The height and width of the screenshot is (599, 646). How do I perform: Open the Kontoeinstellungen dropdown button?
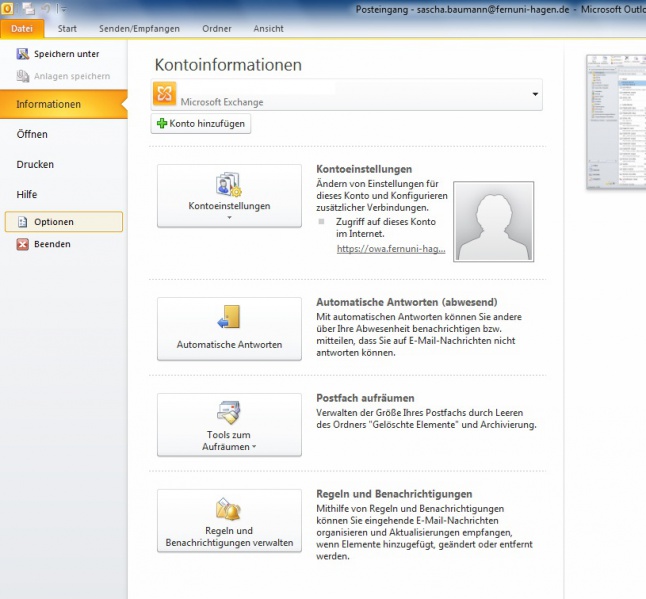pos(229,196)
